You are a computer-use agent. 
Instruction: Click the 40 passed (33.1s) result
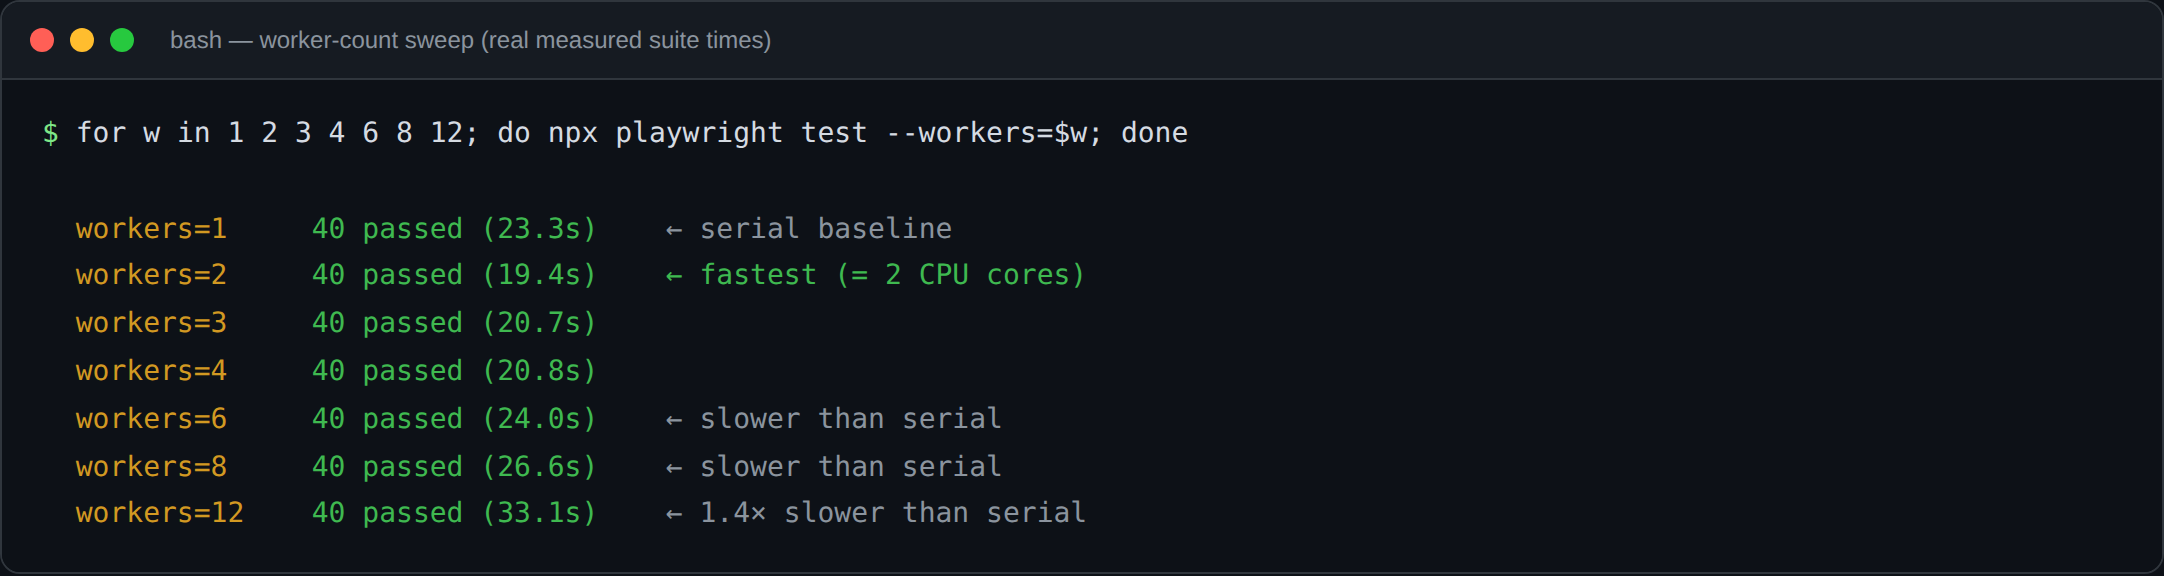click(x=454, y=513)
